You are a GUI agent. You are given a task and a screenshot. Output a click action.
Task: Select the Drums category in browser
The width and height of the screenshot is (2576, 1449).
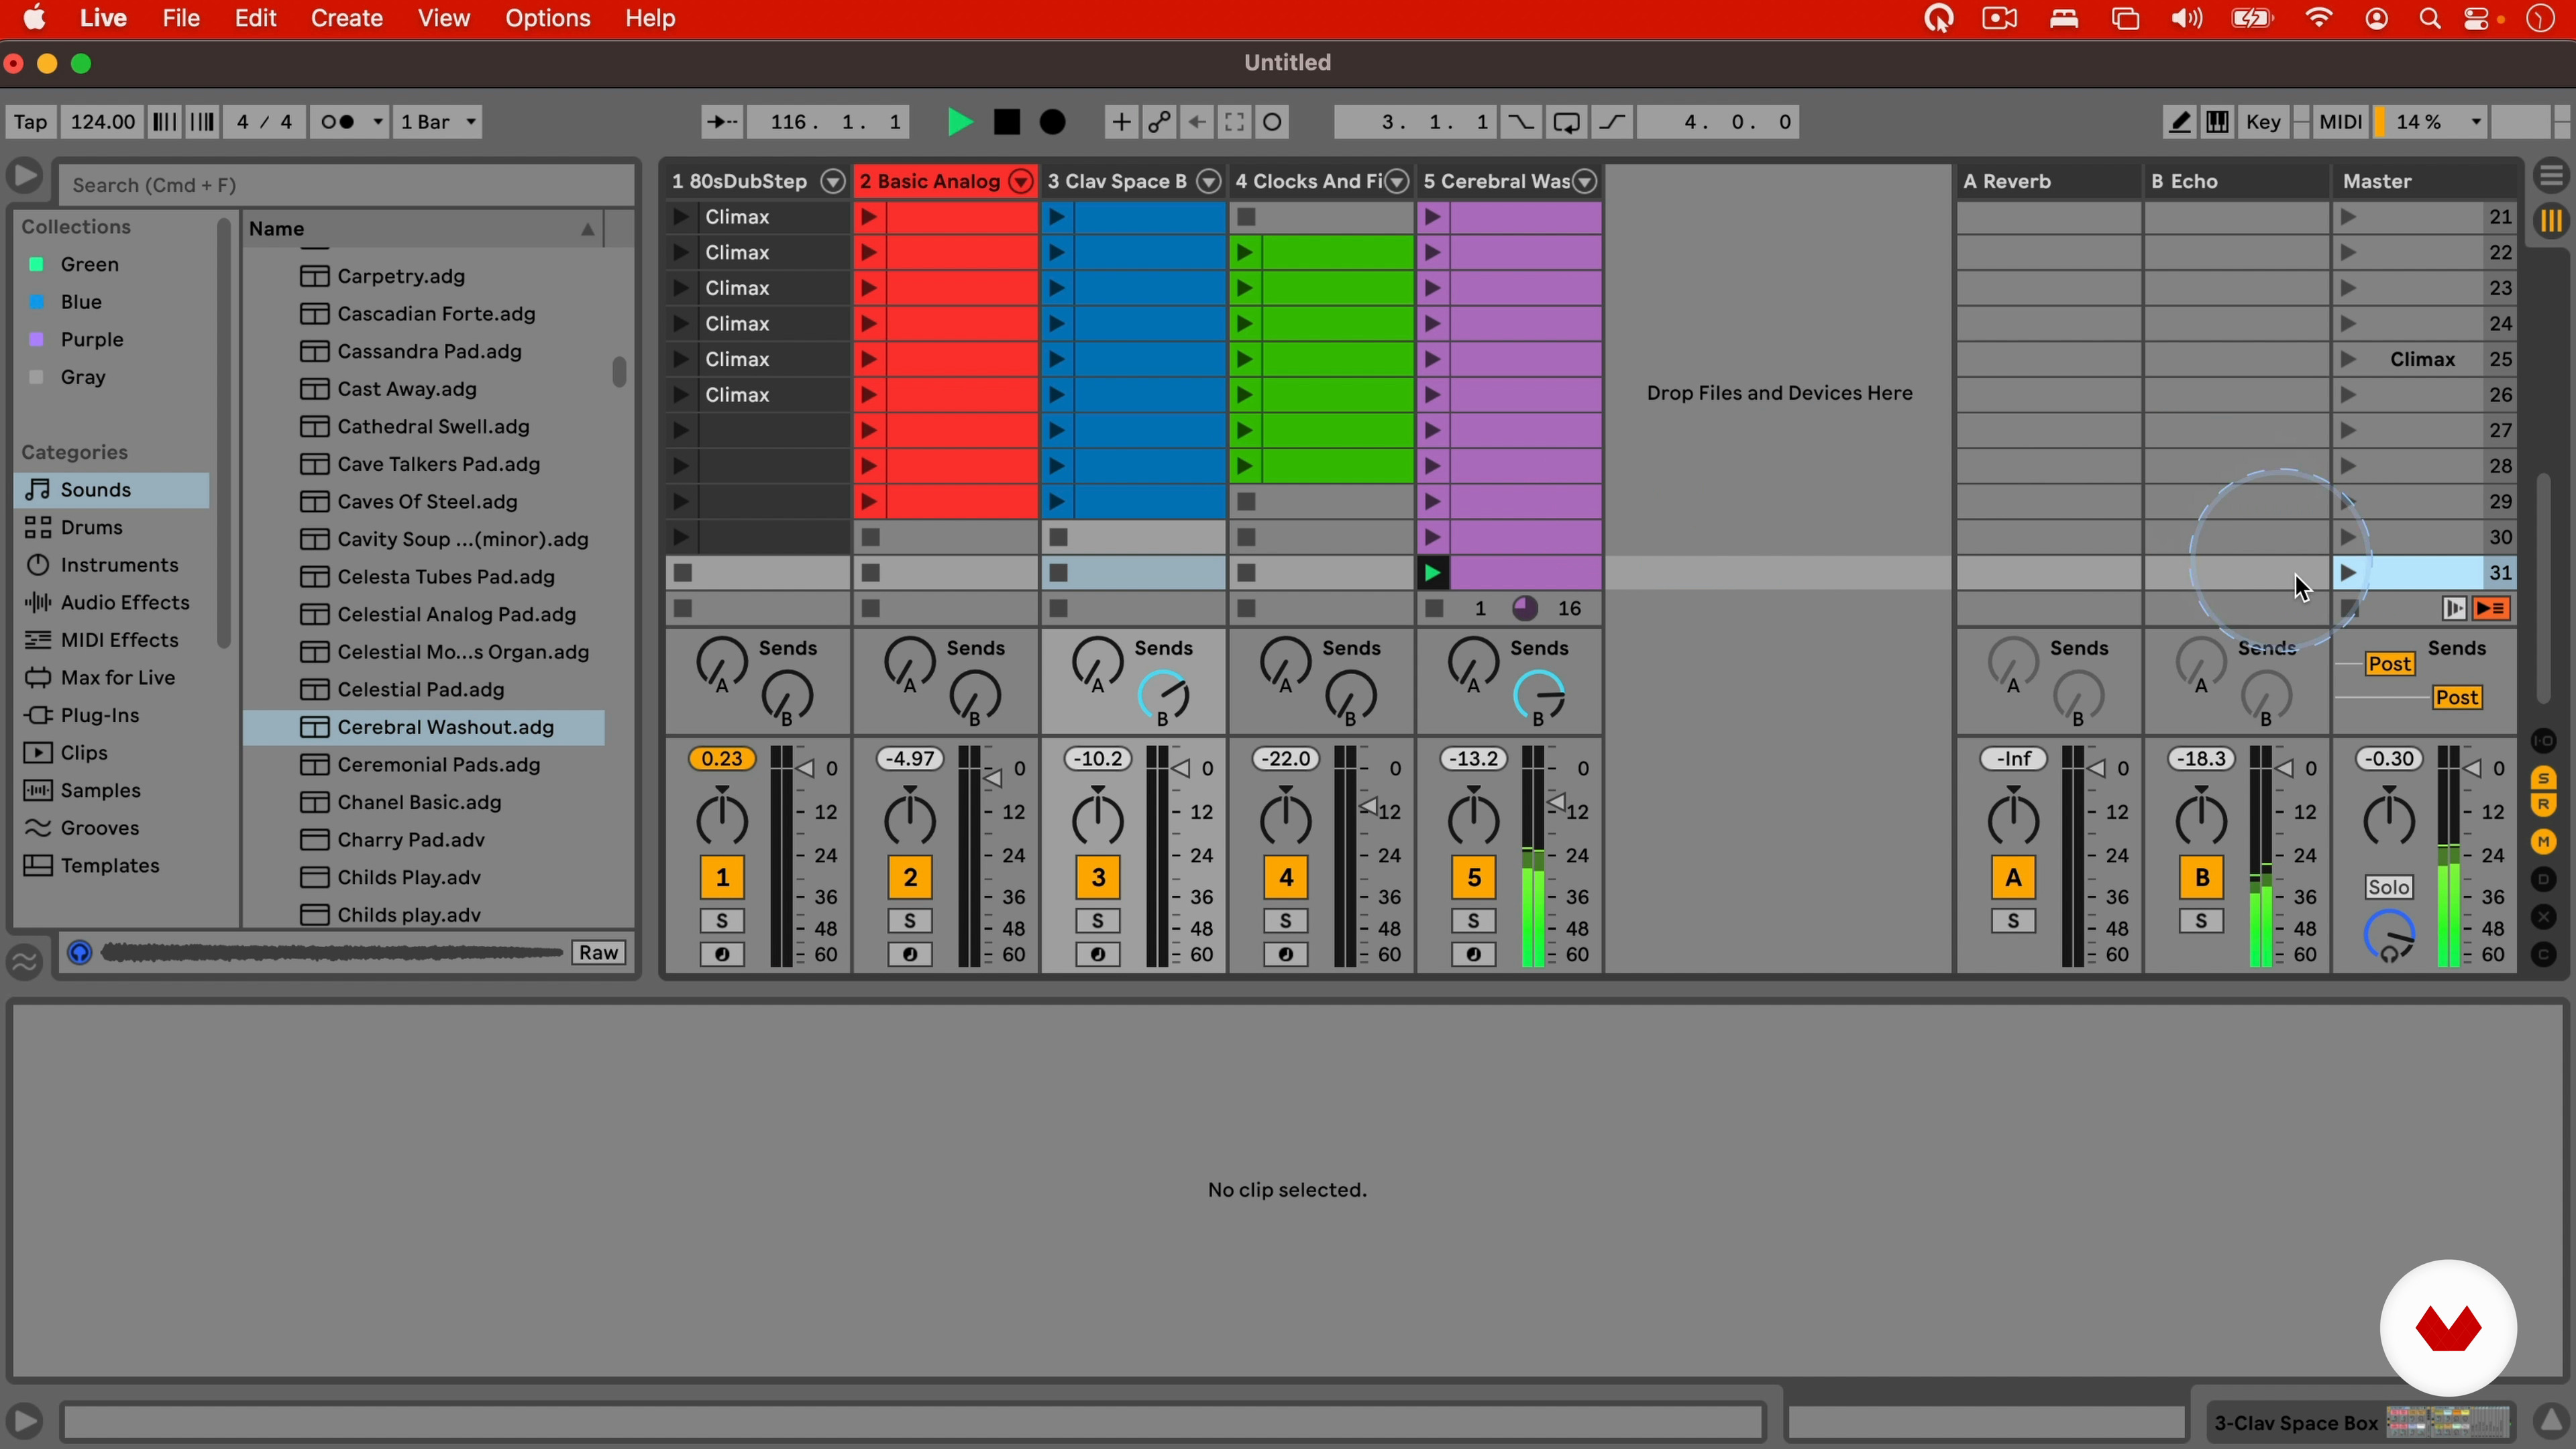click(x=112, y=528)
